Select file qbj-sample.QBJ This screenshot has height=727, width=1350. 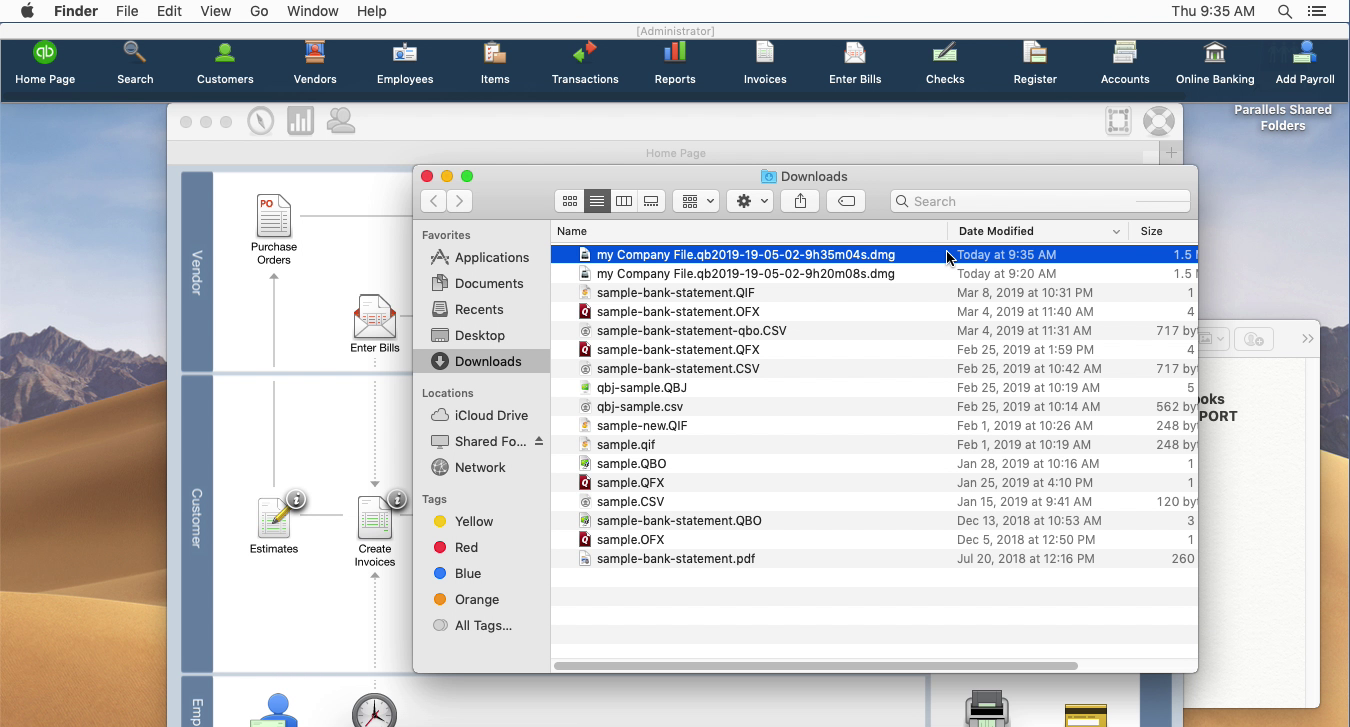click(x=874, y=388)
